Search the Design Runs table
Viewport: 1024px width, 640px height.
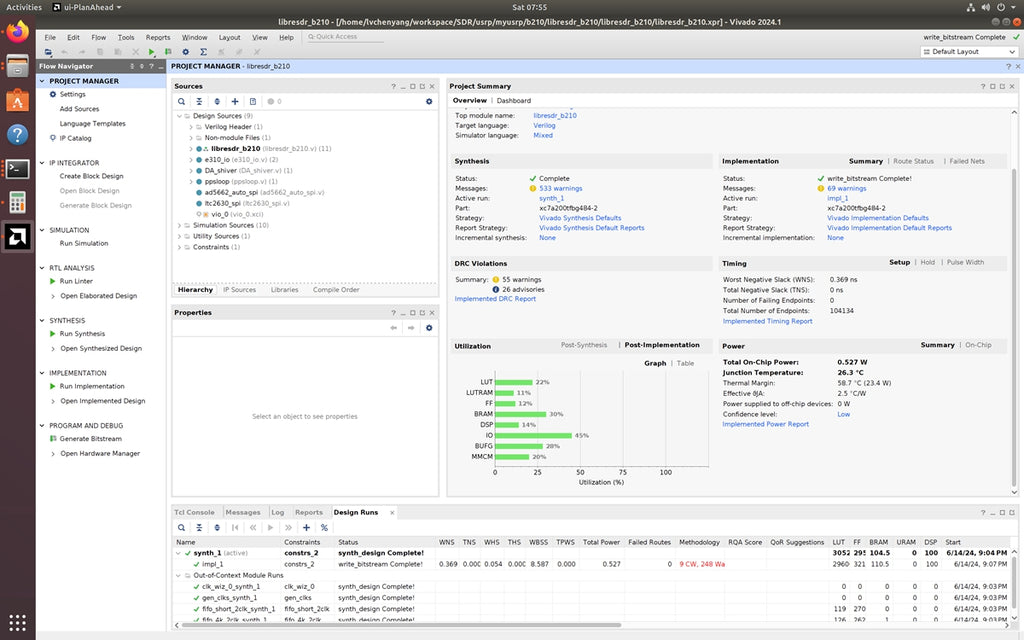coord(182,528)
